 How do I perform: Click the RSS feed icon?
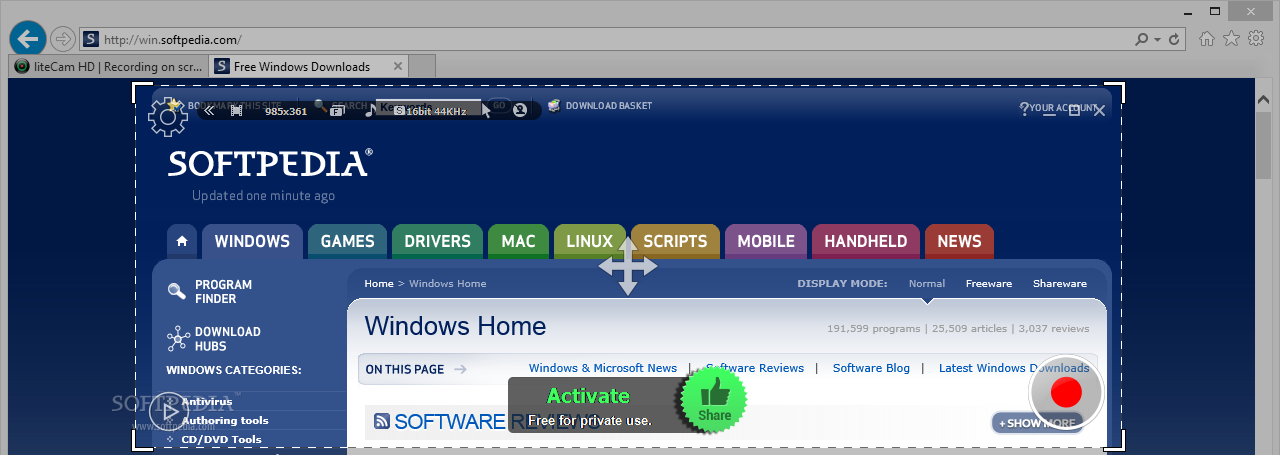(382, 422)
